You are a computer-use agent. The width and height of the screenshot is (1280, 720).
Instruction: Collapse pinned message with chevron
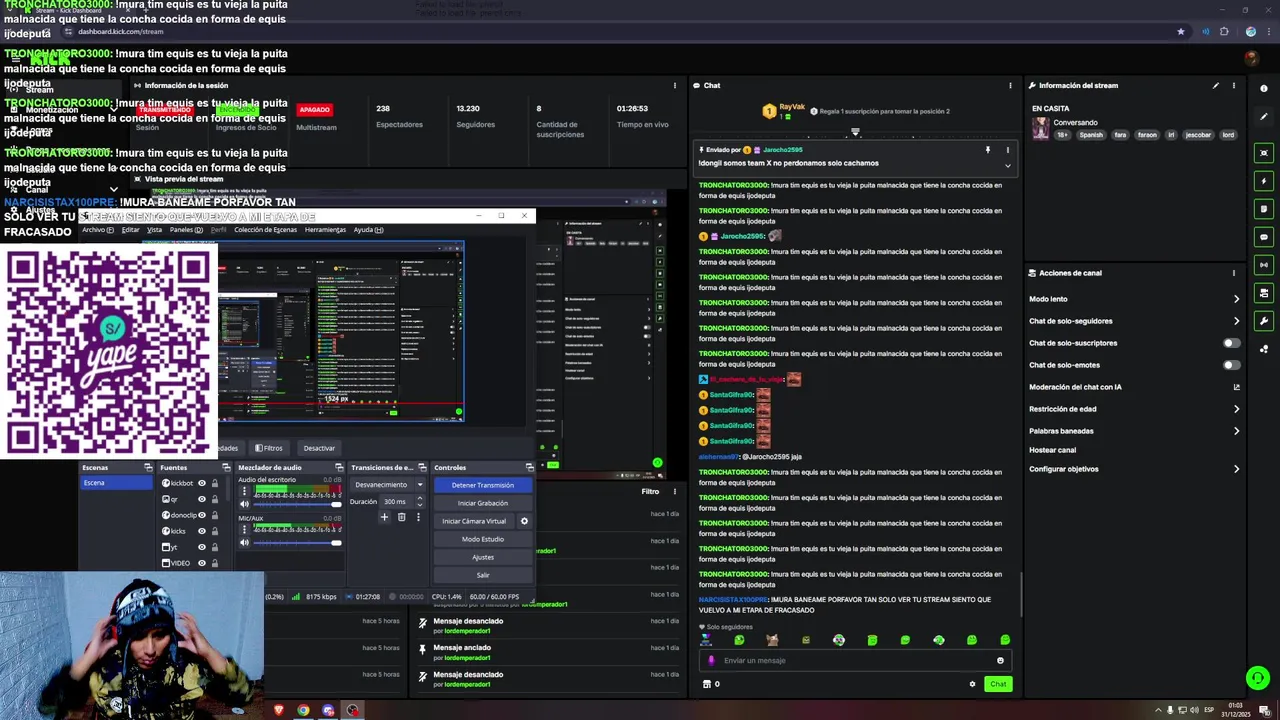(1007, 165)
